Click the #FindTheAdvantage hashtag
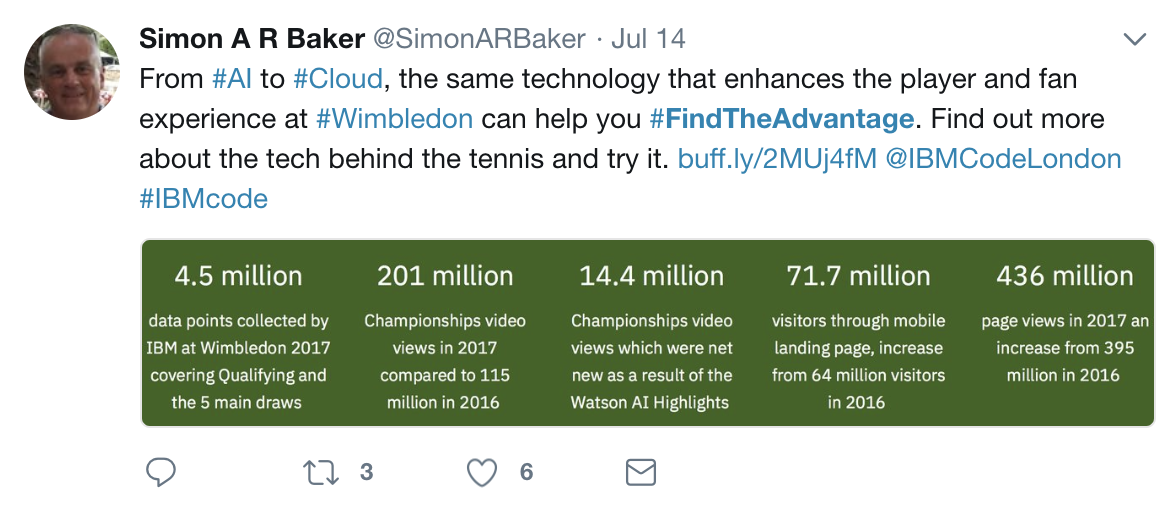This screenshot has height=506, width=1172. (782, 119)
